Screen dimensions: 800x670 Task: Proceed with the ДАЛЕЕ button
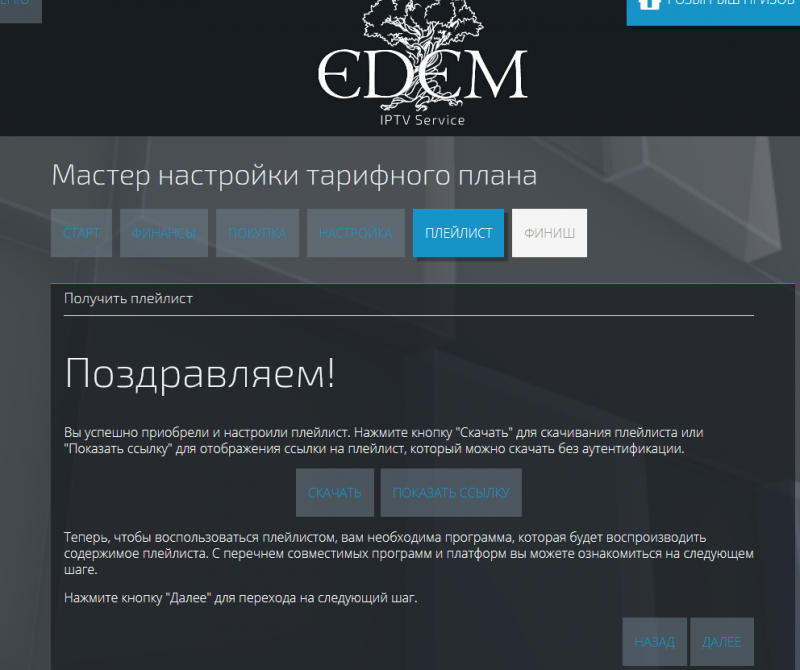pos(722,641)
